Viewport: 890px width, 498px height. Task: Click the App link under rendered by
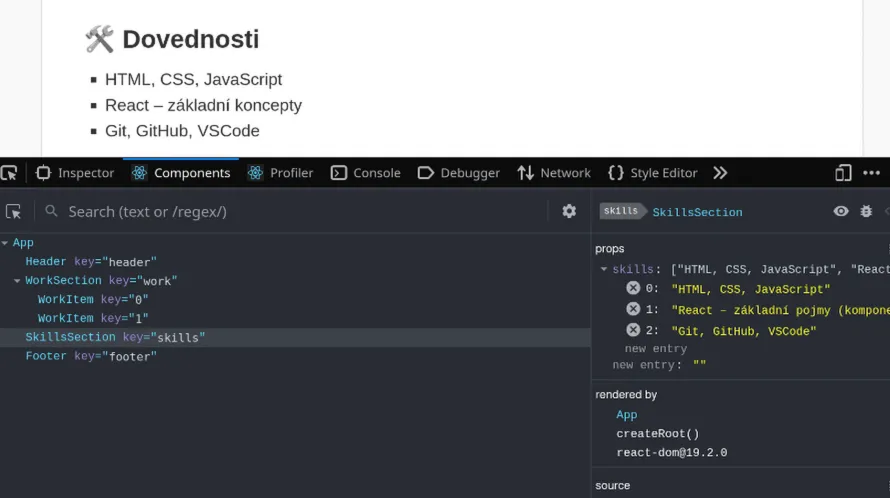click(x=626, y=415)
